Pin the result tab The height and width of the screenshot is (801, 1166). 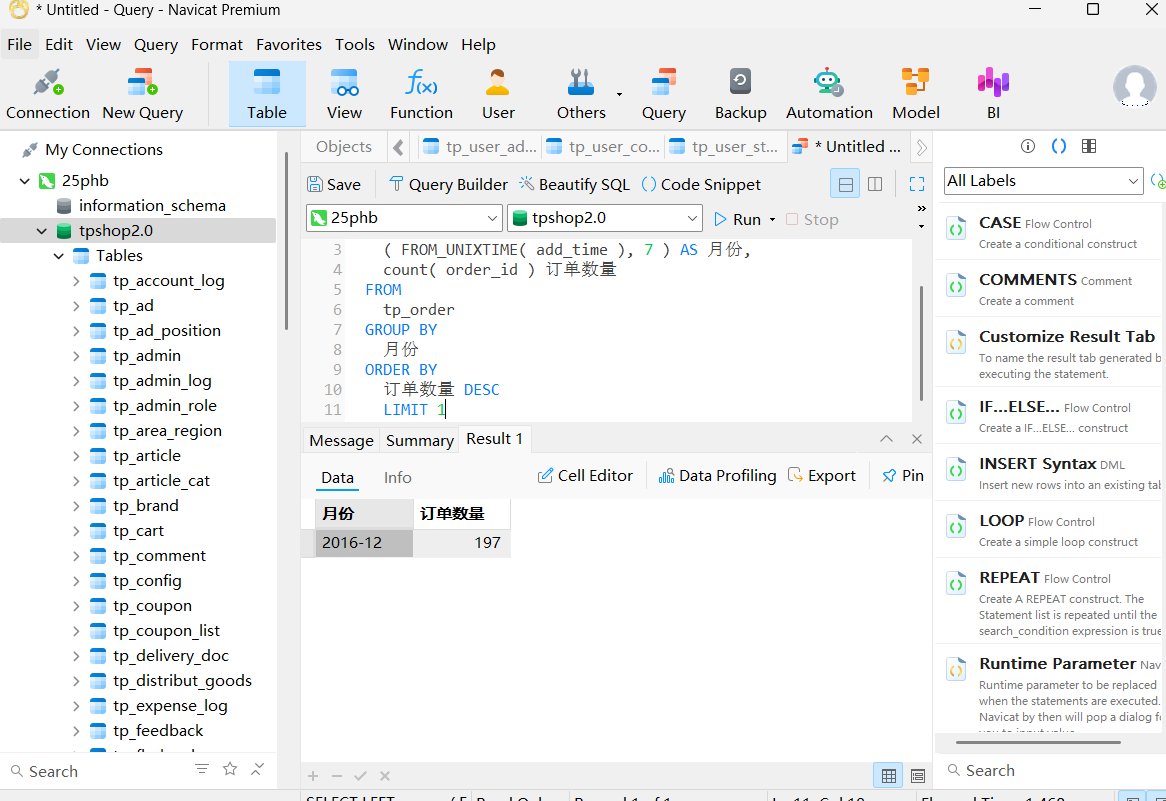tap(903, 476)
